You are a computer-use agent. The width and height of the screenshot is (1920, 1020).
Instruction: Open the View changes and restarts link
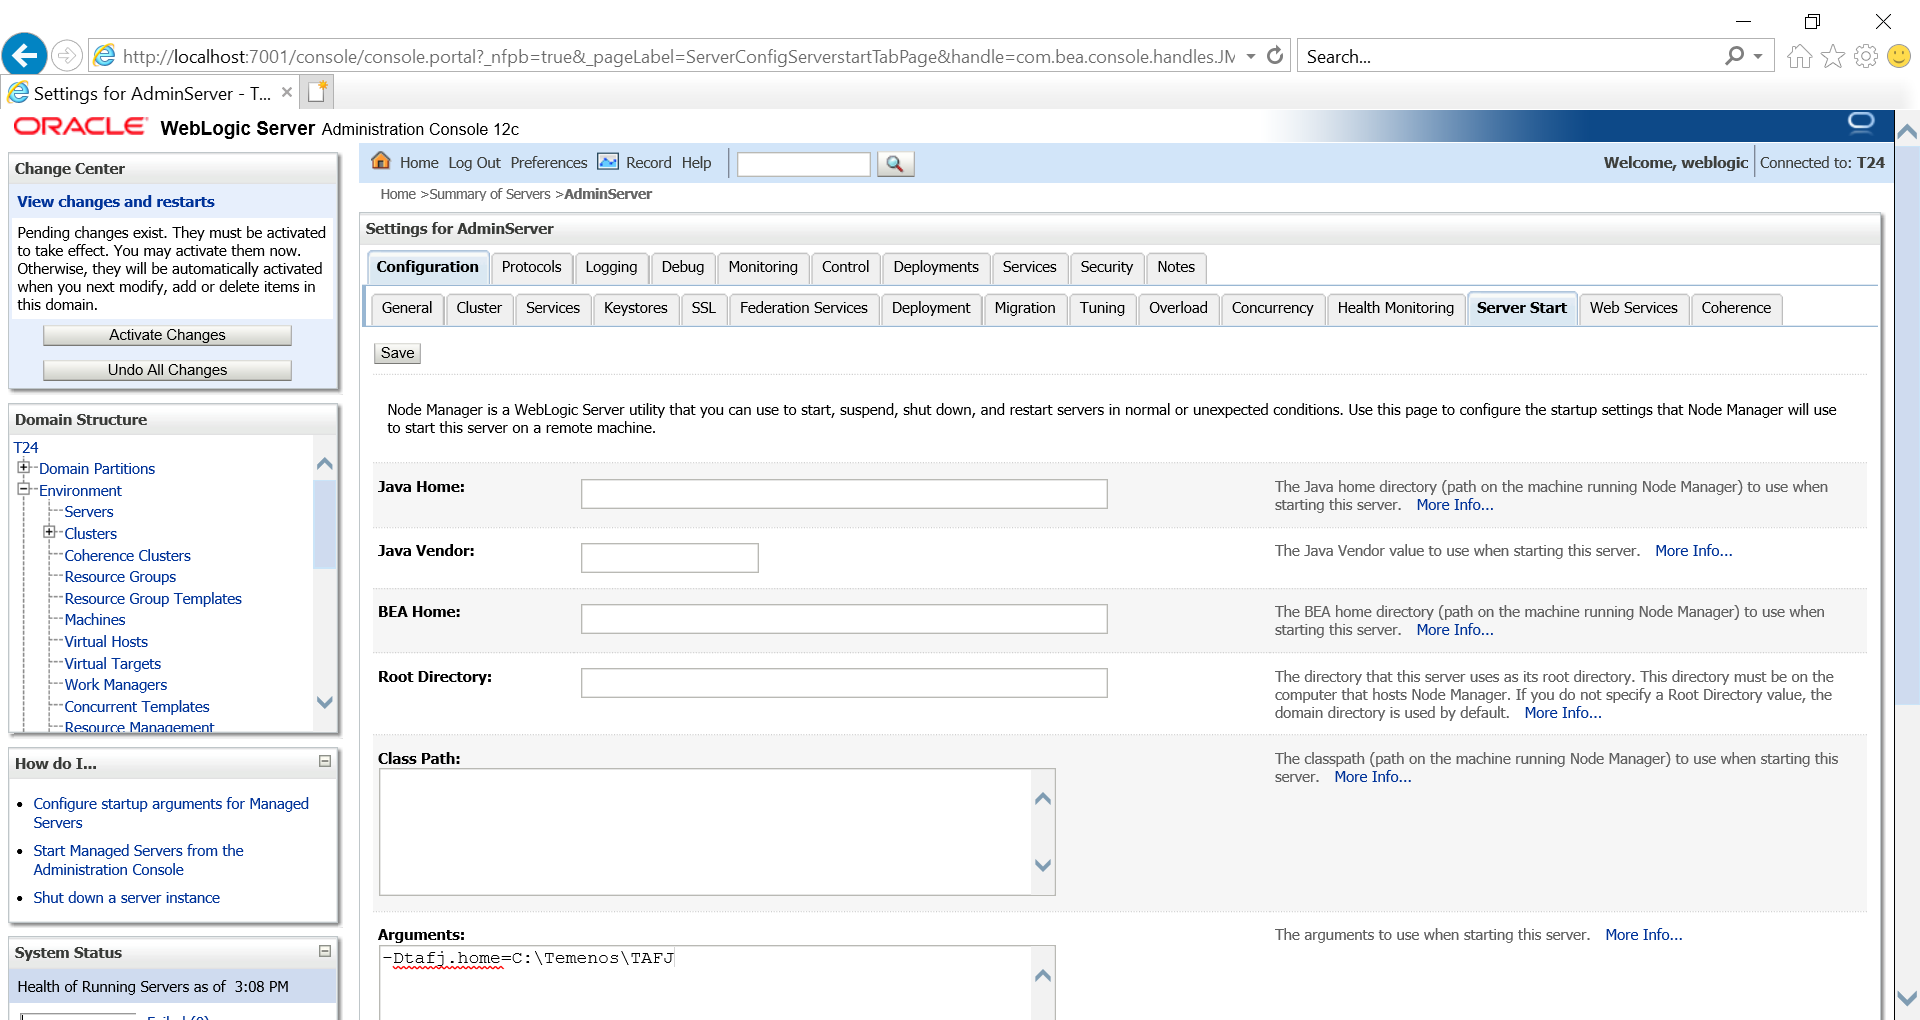116,201
